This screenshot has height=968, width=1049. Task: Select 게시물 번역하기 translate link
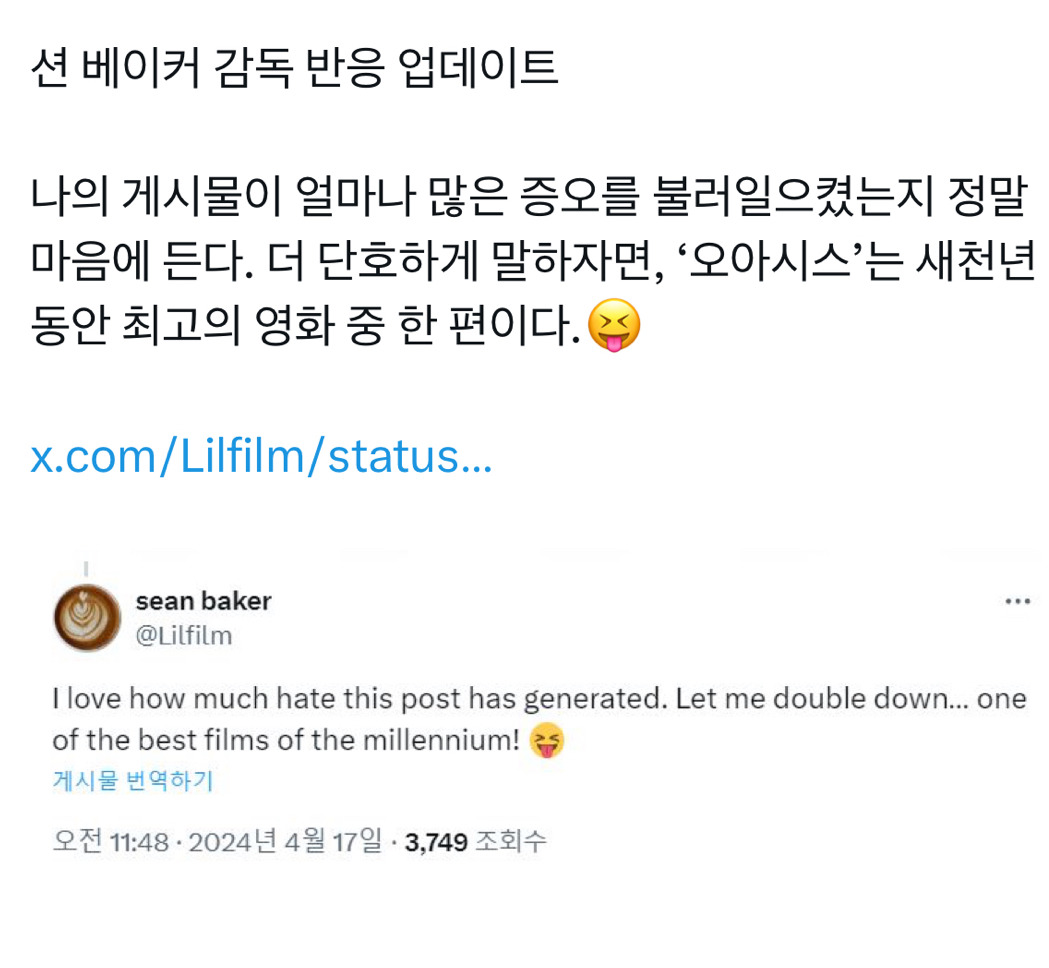coord(132,780)
